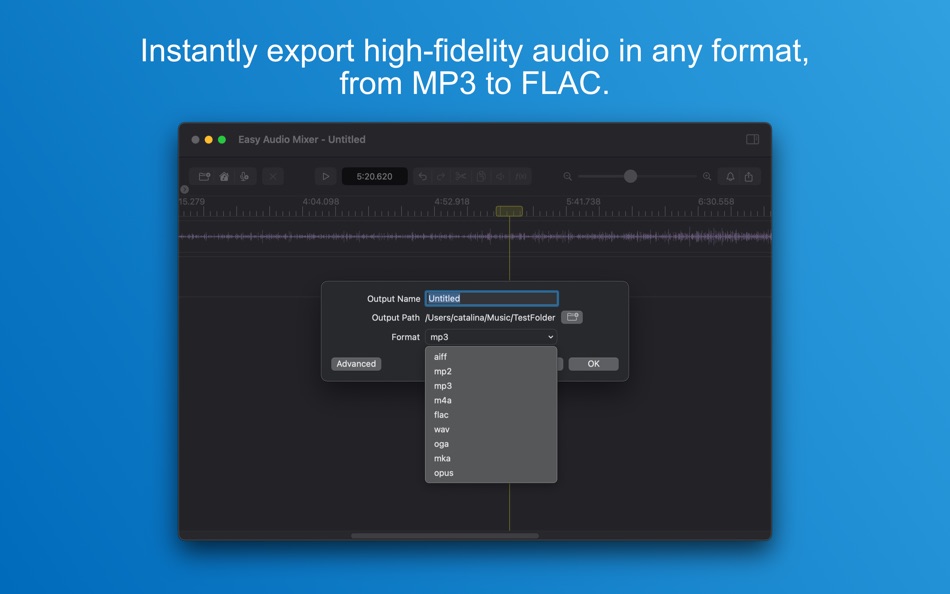The width and height of the screenshot is (950, 594).
Task: Redo the last undone edit
Action: click(x=441, y=176)
